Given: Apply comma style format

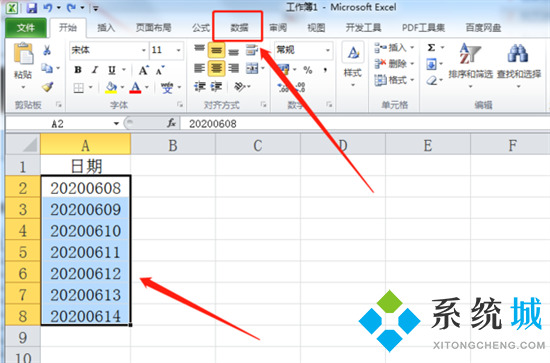Looking at the screenshot, I should [325, 70].
